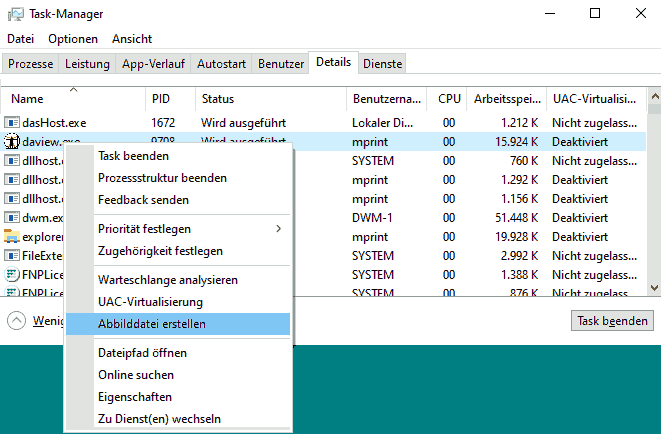This screenshot has height=434, width=661.
Task: Switch to the Leistung tab
Action: coord(87,64)
